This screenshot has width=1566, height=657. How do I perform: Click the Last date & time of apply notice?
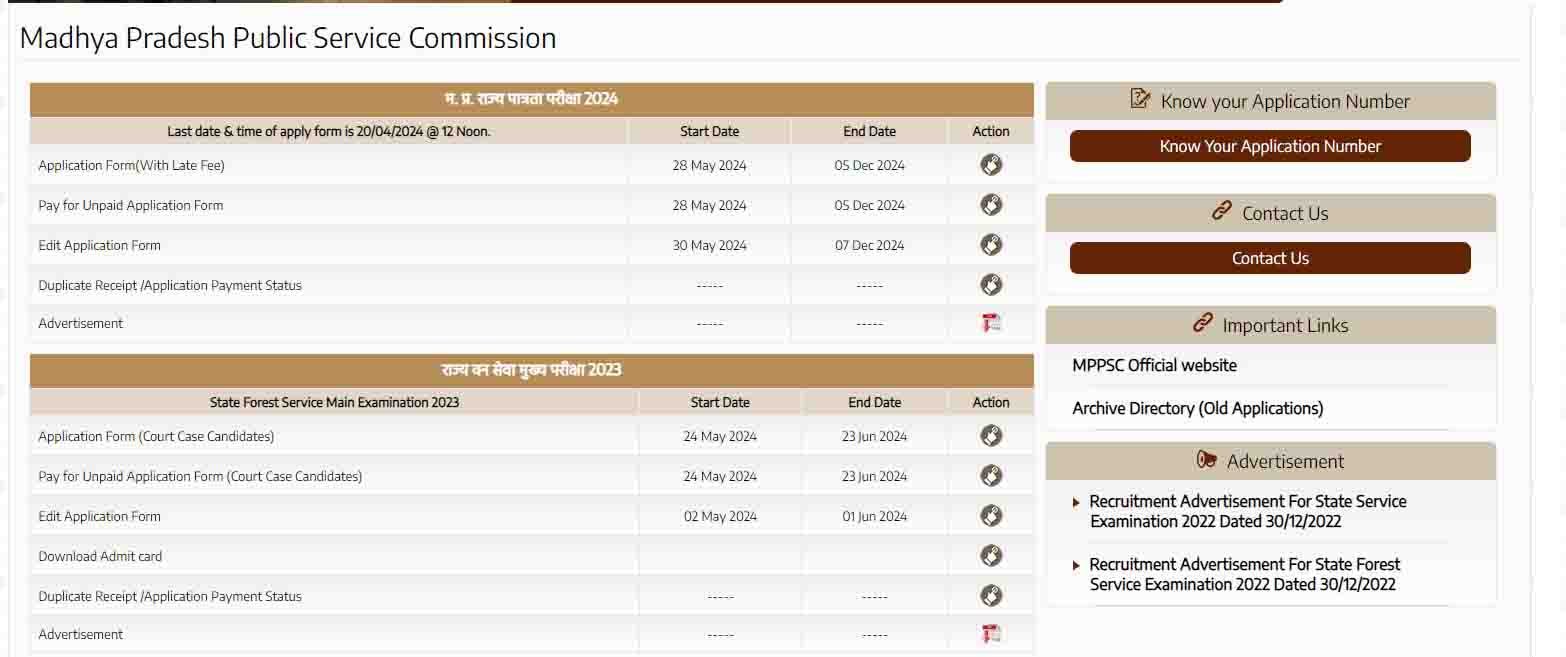(329, 132)
